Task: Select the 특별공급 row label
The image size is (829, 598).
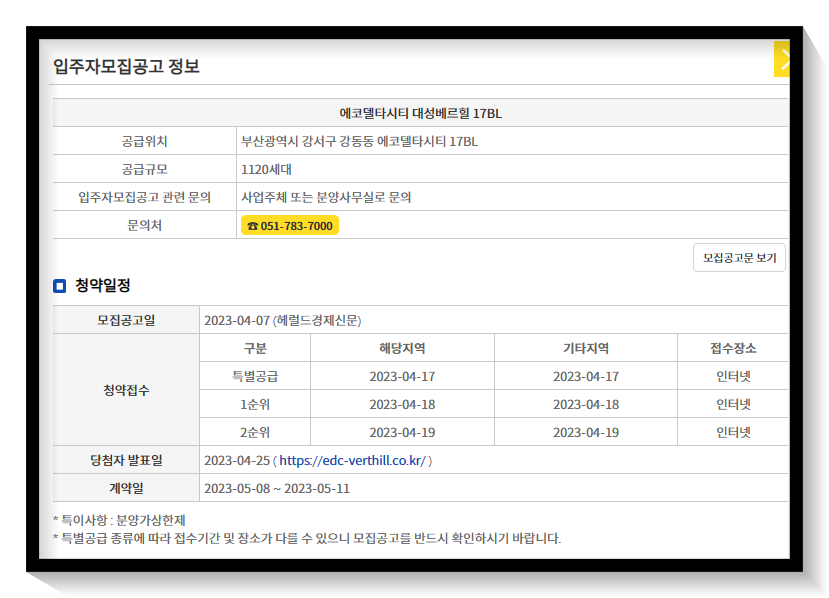Action: (255, 376)
